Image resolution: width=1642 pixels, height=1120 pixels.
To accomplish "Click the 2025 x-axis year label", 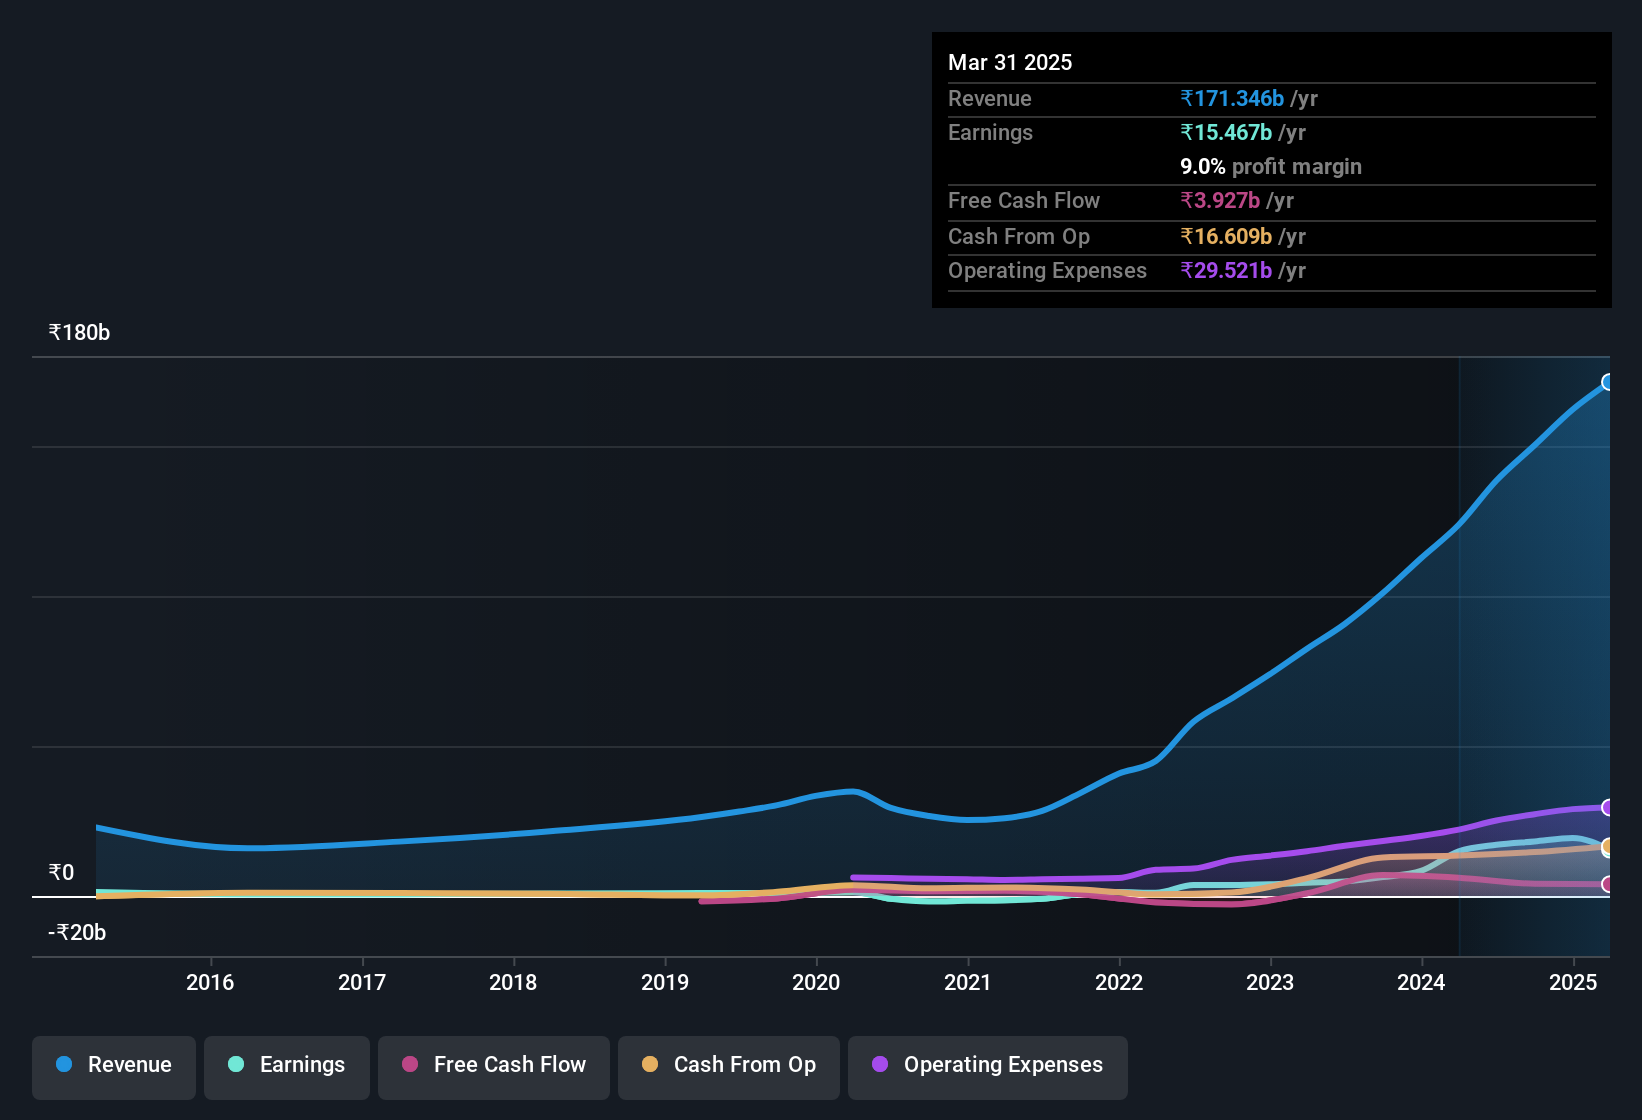I will (x=1573, y=982).
